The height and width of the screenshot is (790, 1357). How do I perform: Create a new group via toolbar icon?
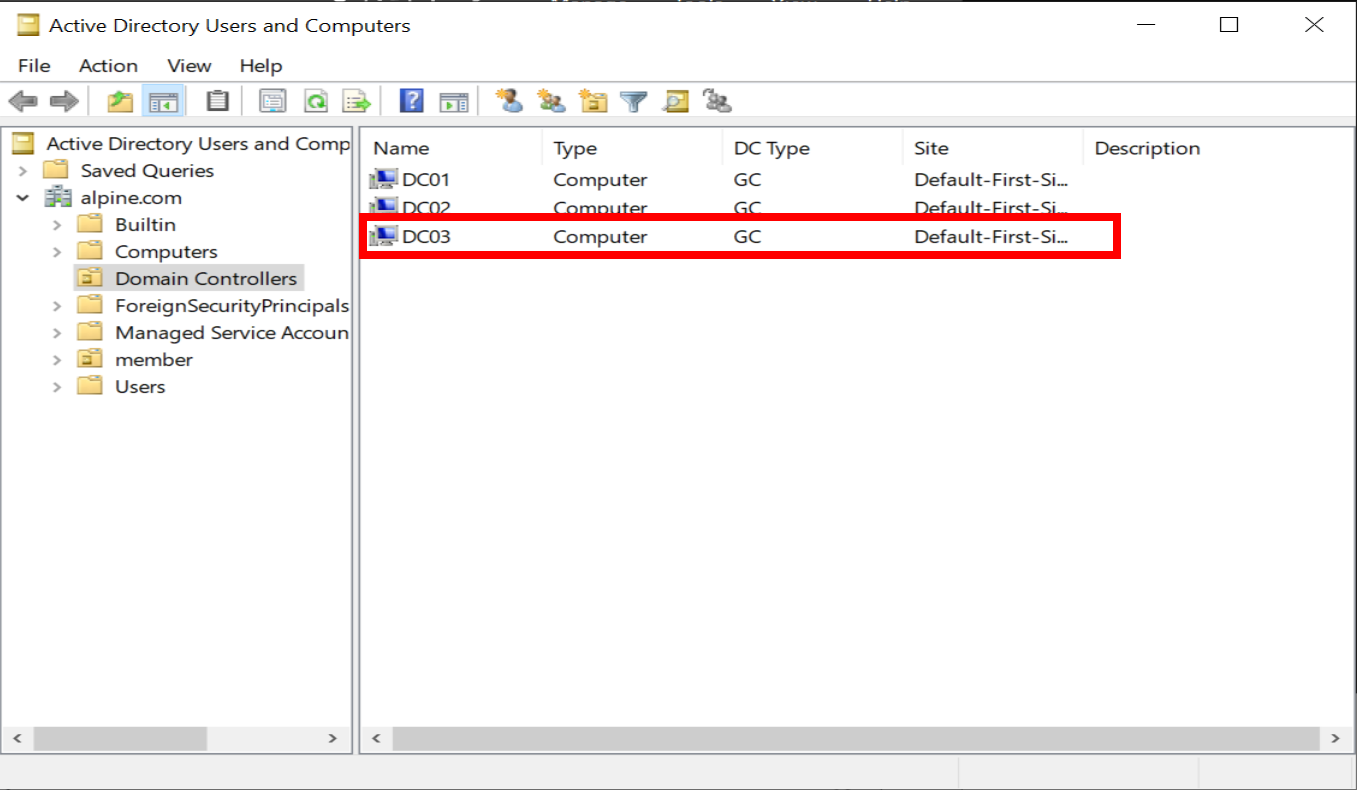pos(551,101)
